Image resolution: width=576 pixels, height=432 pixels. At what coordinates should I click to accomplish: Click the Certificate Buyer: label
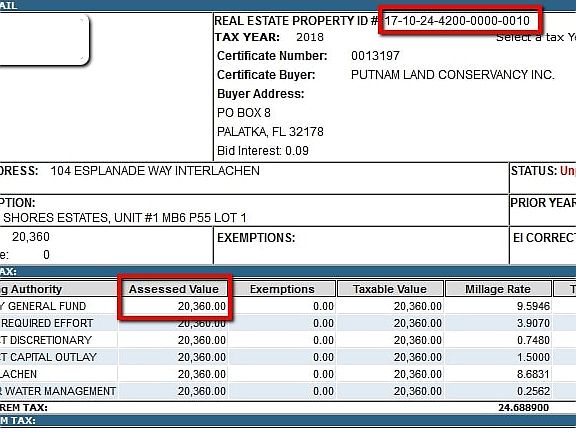(266, 75)
